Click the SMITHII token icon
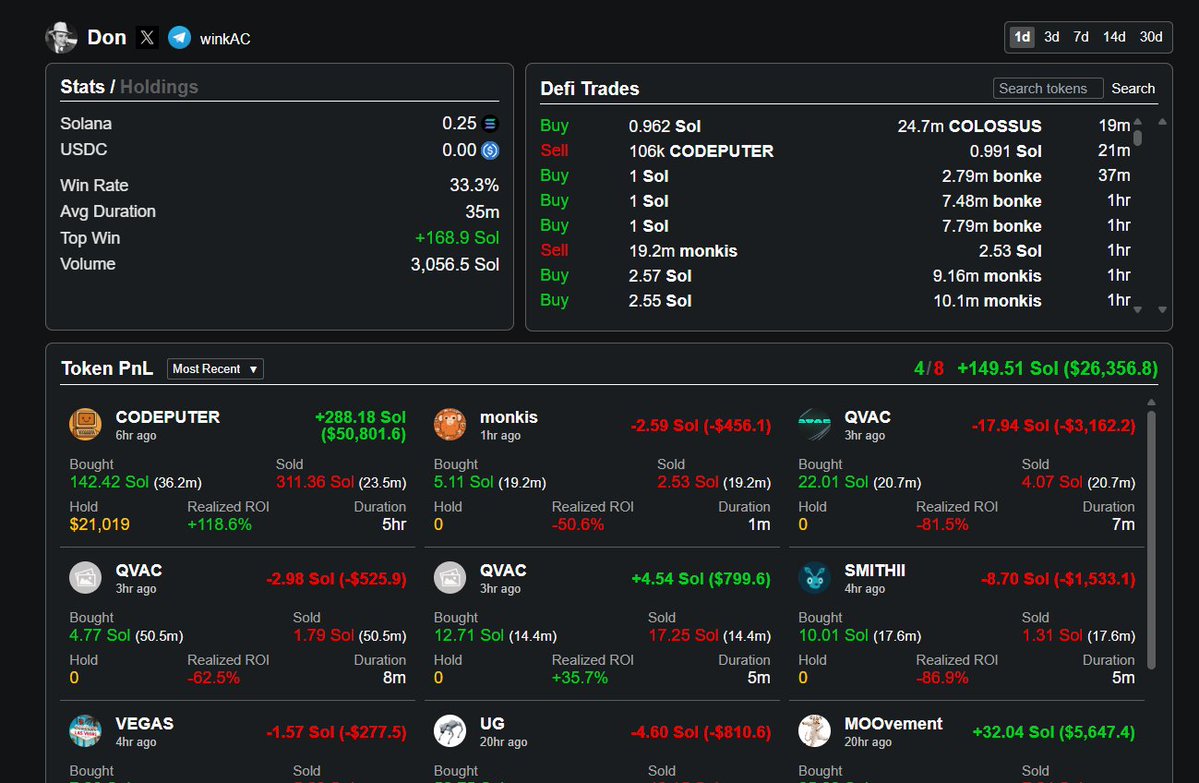 814,578
